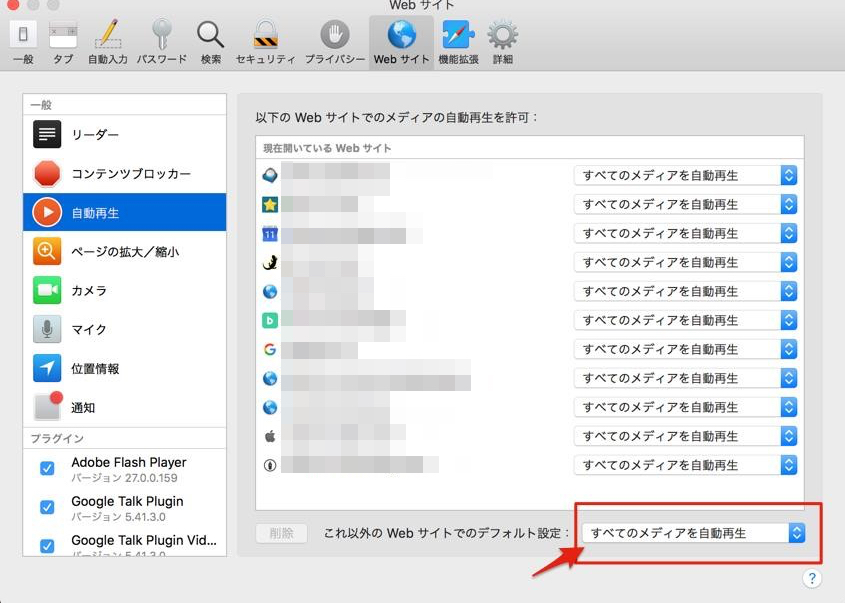Image resolution: width=845 pixels, height=603 pixels.
Task: Select マイク in the sidebar
Action: pyautogui.click(x=124, y=329)
